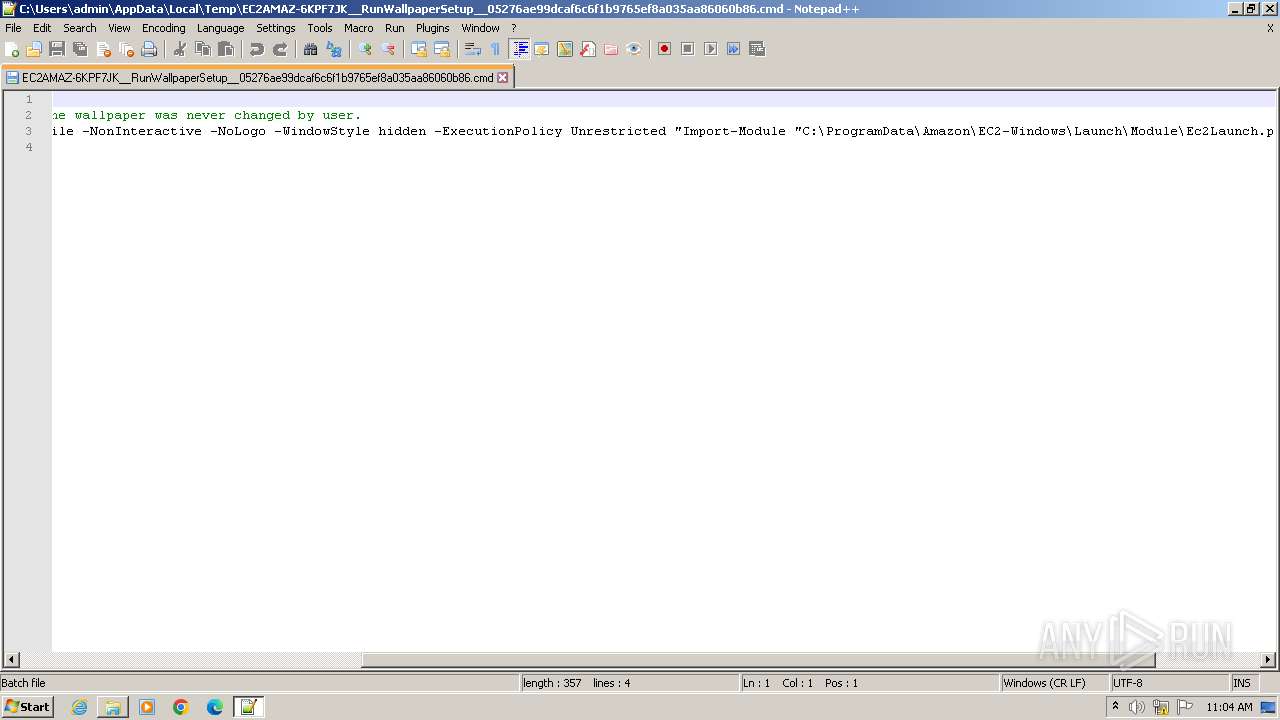The height and width of the screenshot is (720, 1280).
Task: Open the Run menu
Action: 395,28
